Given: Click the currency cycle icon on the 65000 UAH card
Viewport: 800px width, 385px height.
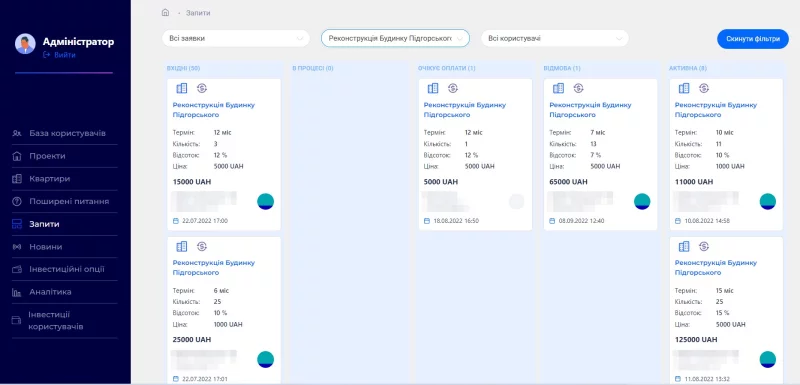Looking at the screenshot, I should click(x=578, y=88).
